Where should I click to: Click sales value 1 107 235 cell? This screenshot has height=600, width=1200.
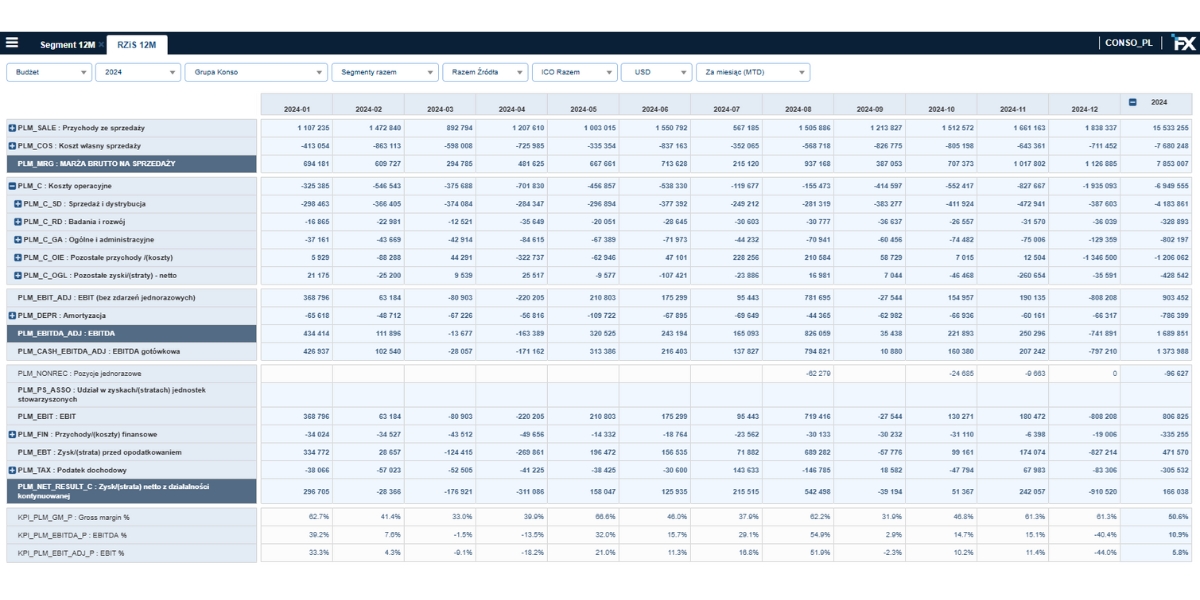pyautogui.click(x=296, y=128)
